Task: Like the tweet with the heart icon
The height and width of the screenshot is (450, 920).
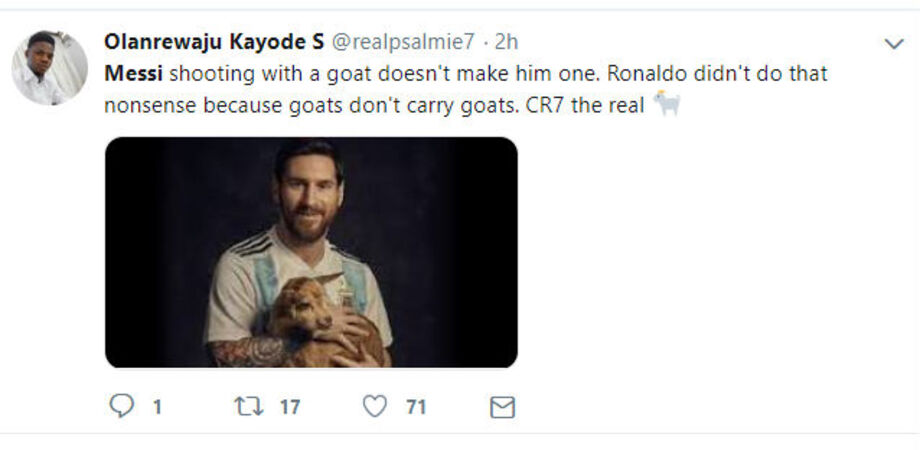Action: point(374,407)
